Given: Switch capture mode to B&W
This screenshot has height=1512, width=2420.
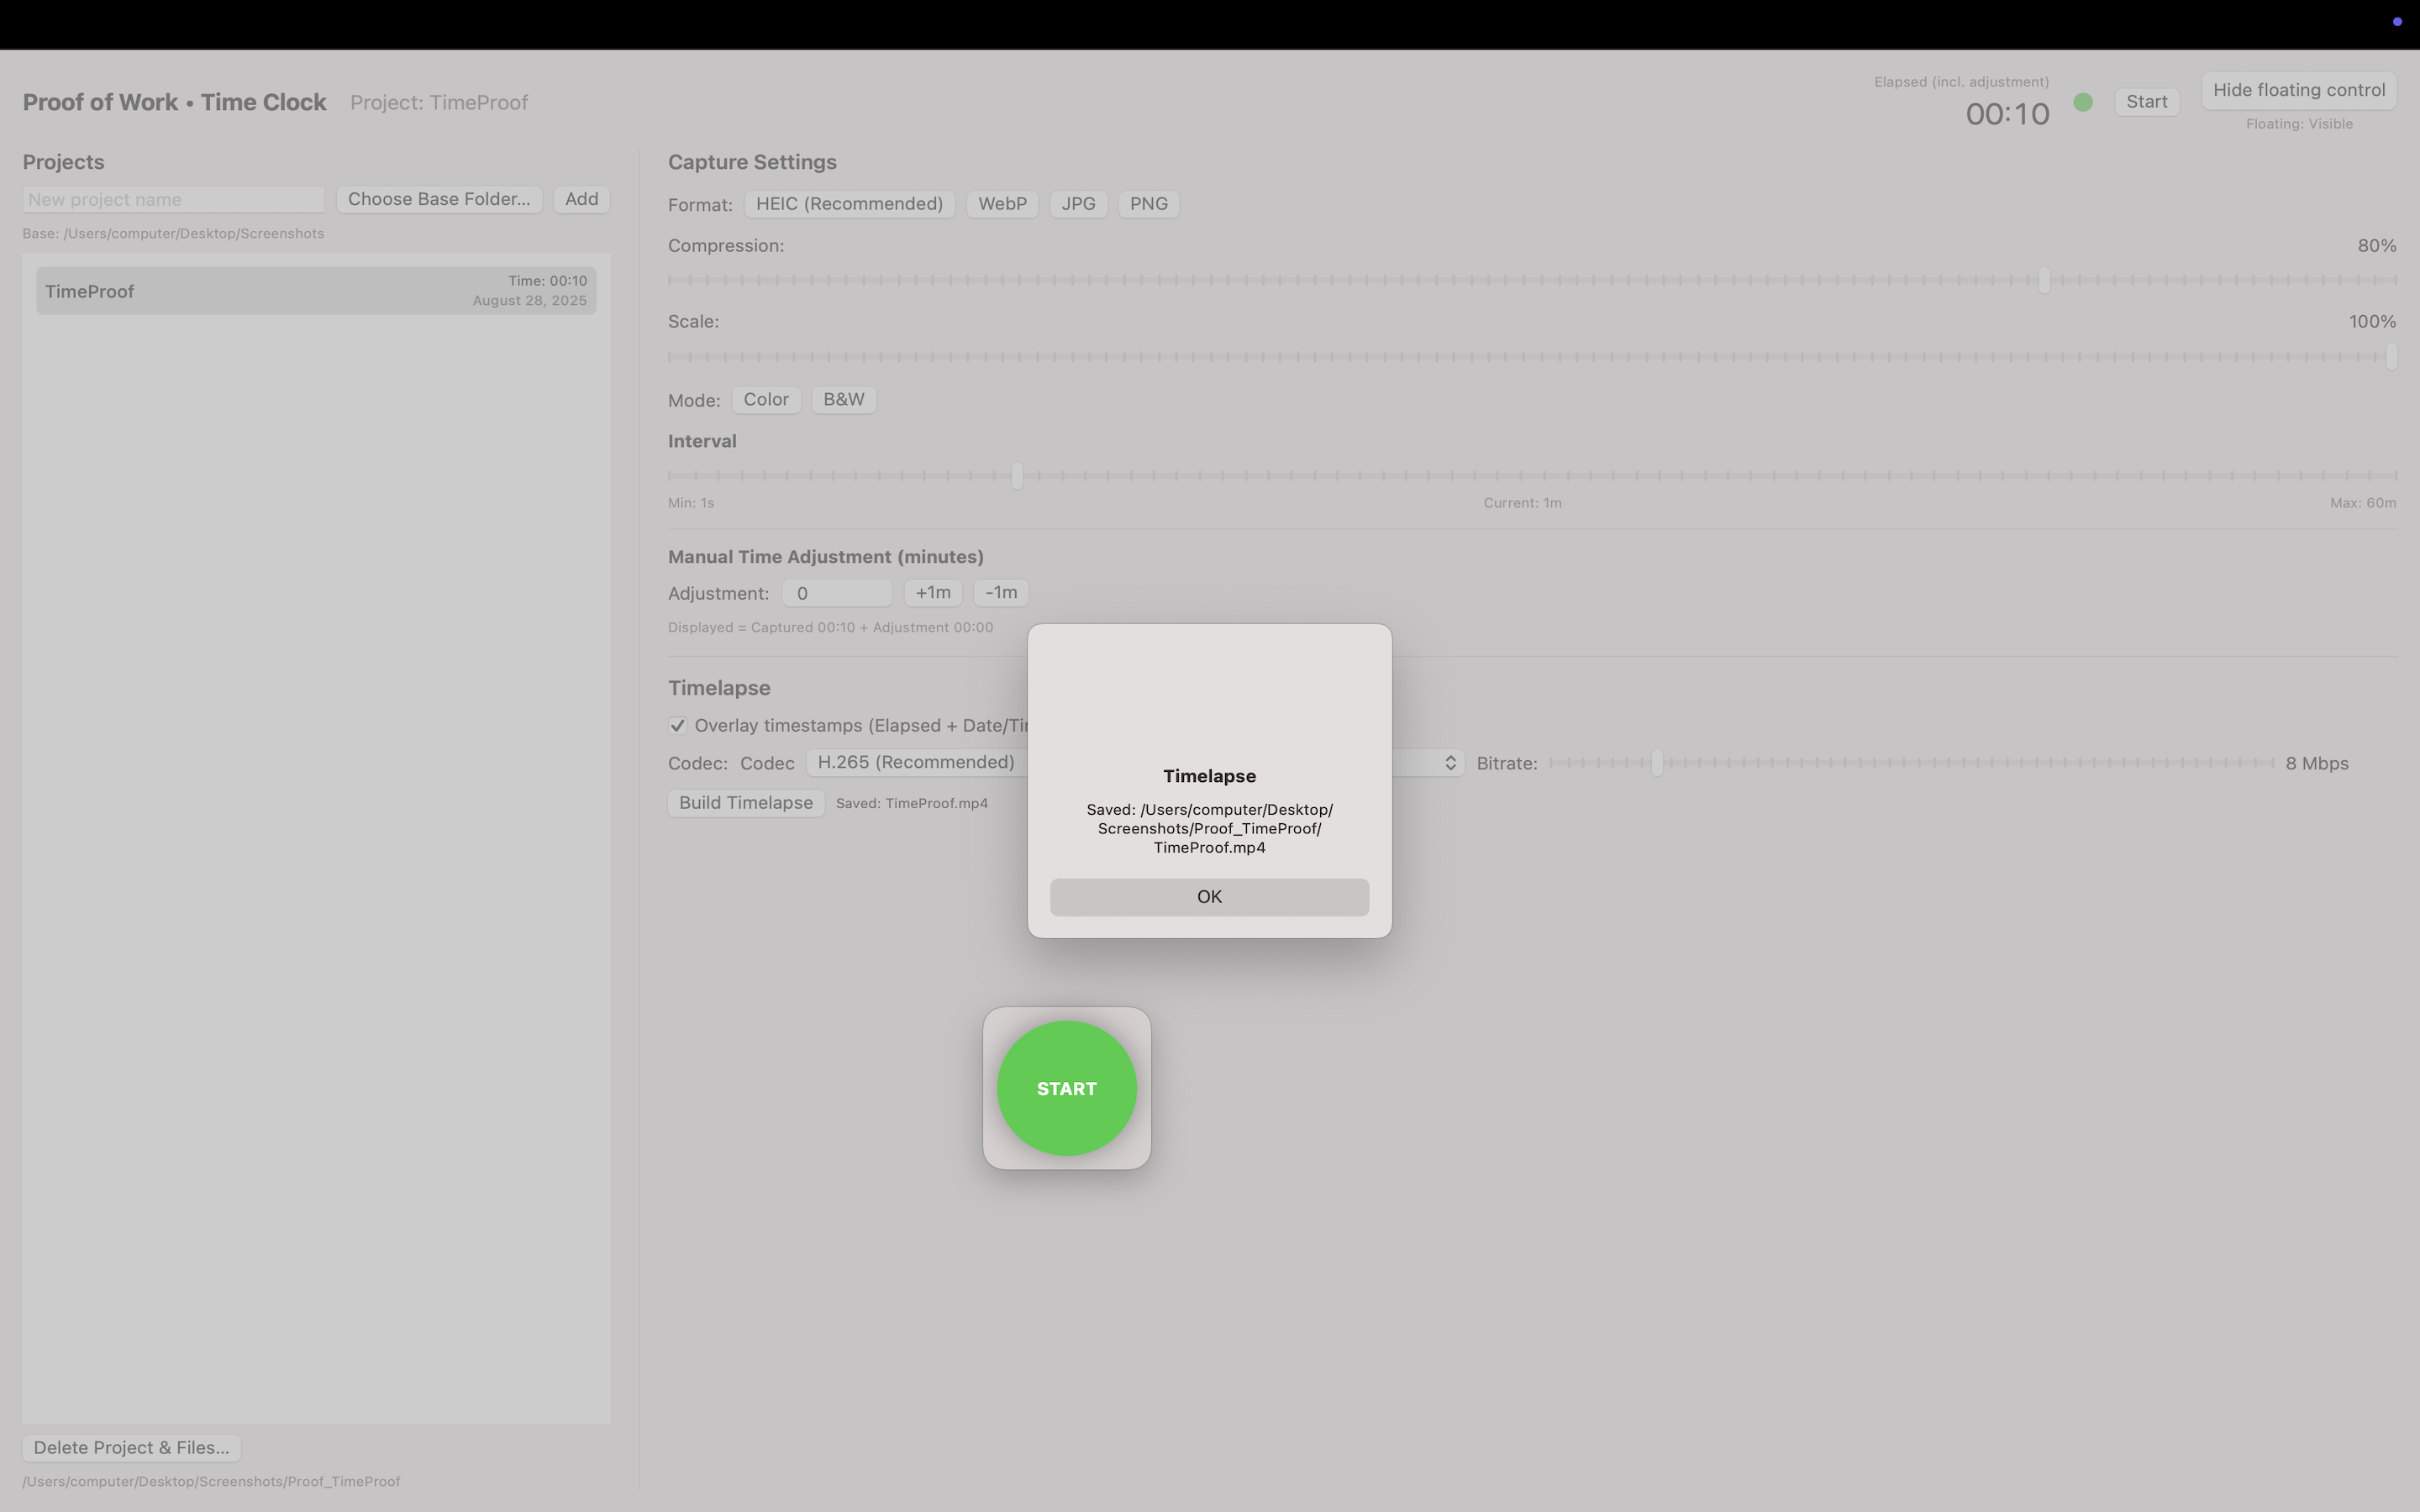Looking at the screenshot, I should (843, 399).
